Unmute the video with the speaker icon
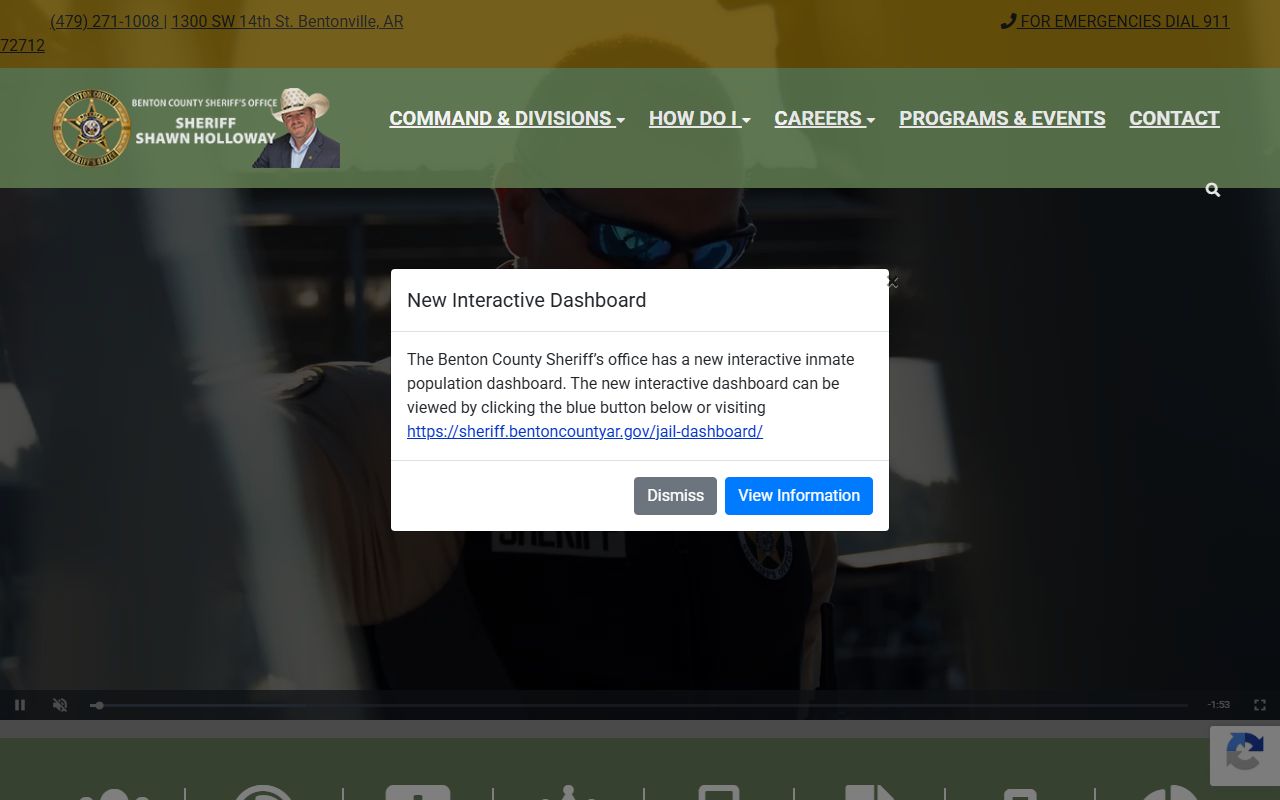The image size is (1280, 800). (60, 705)
